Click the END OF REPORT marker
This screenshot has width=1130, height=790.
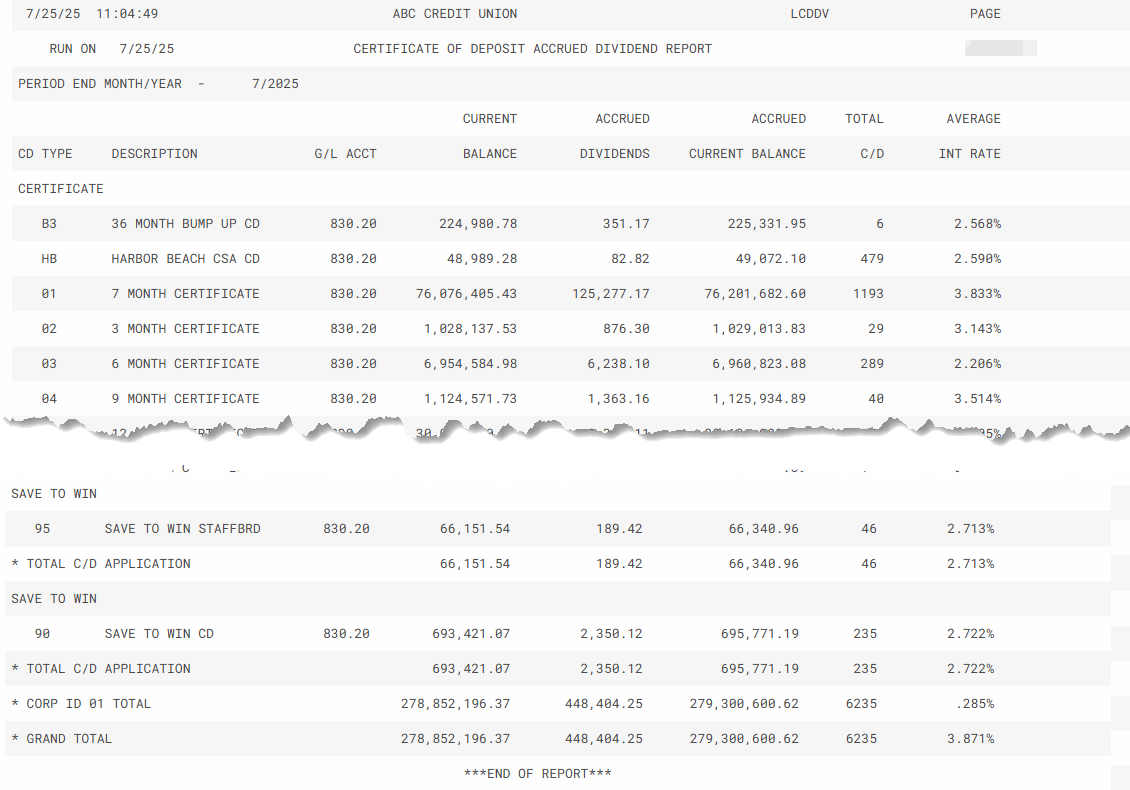point(538,774)
